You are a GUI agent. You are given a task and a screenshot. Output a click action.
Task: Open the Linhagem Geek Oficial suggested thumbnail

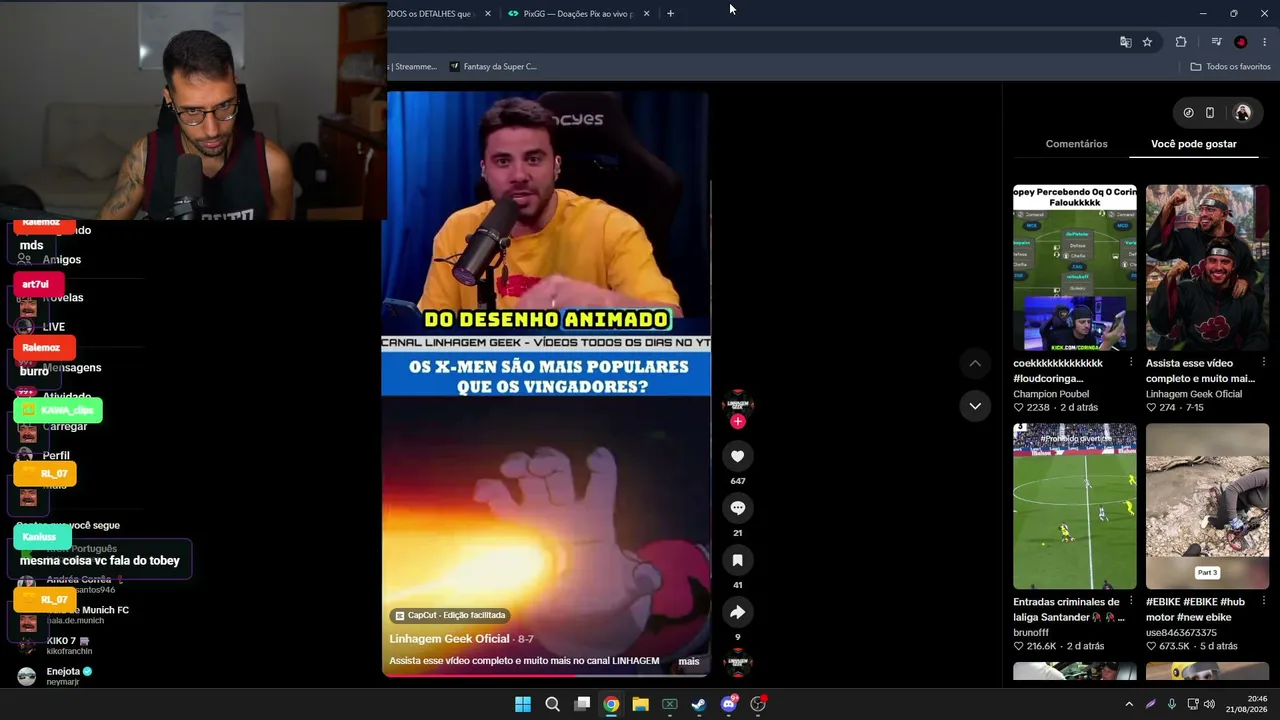click(1207, 268)
